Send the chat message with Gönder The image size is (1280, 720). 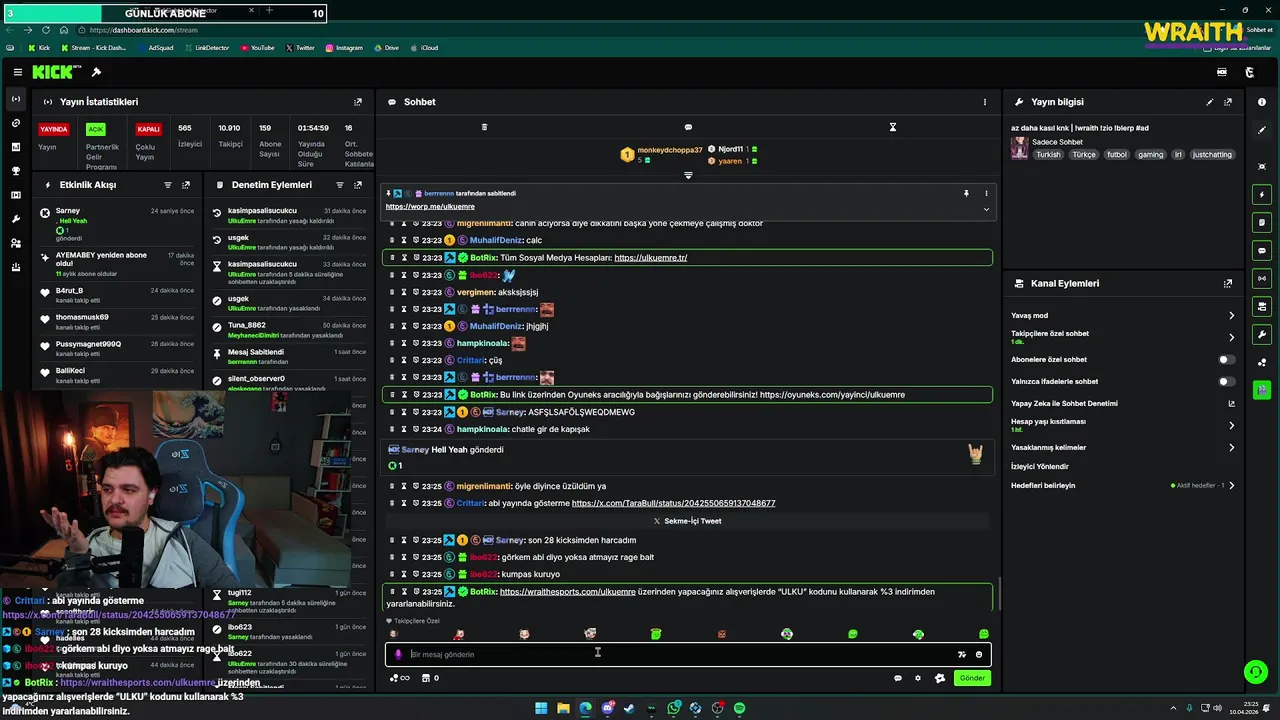[x=972, y=678]
